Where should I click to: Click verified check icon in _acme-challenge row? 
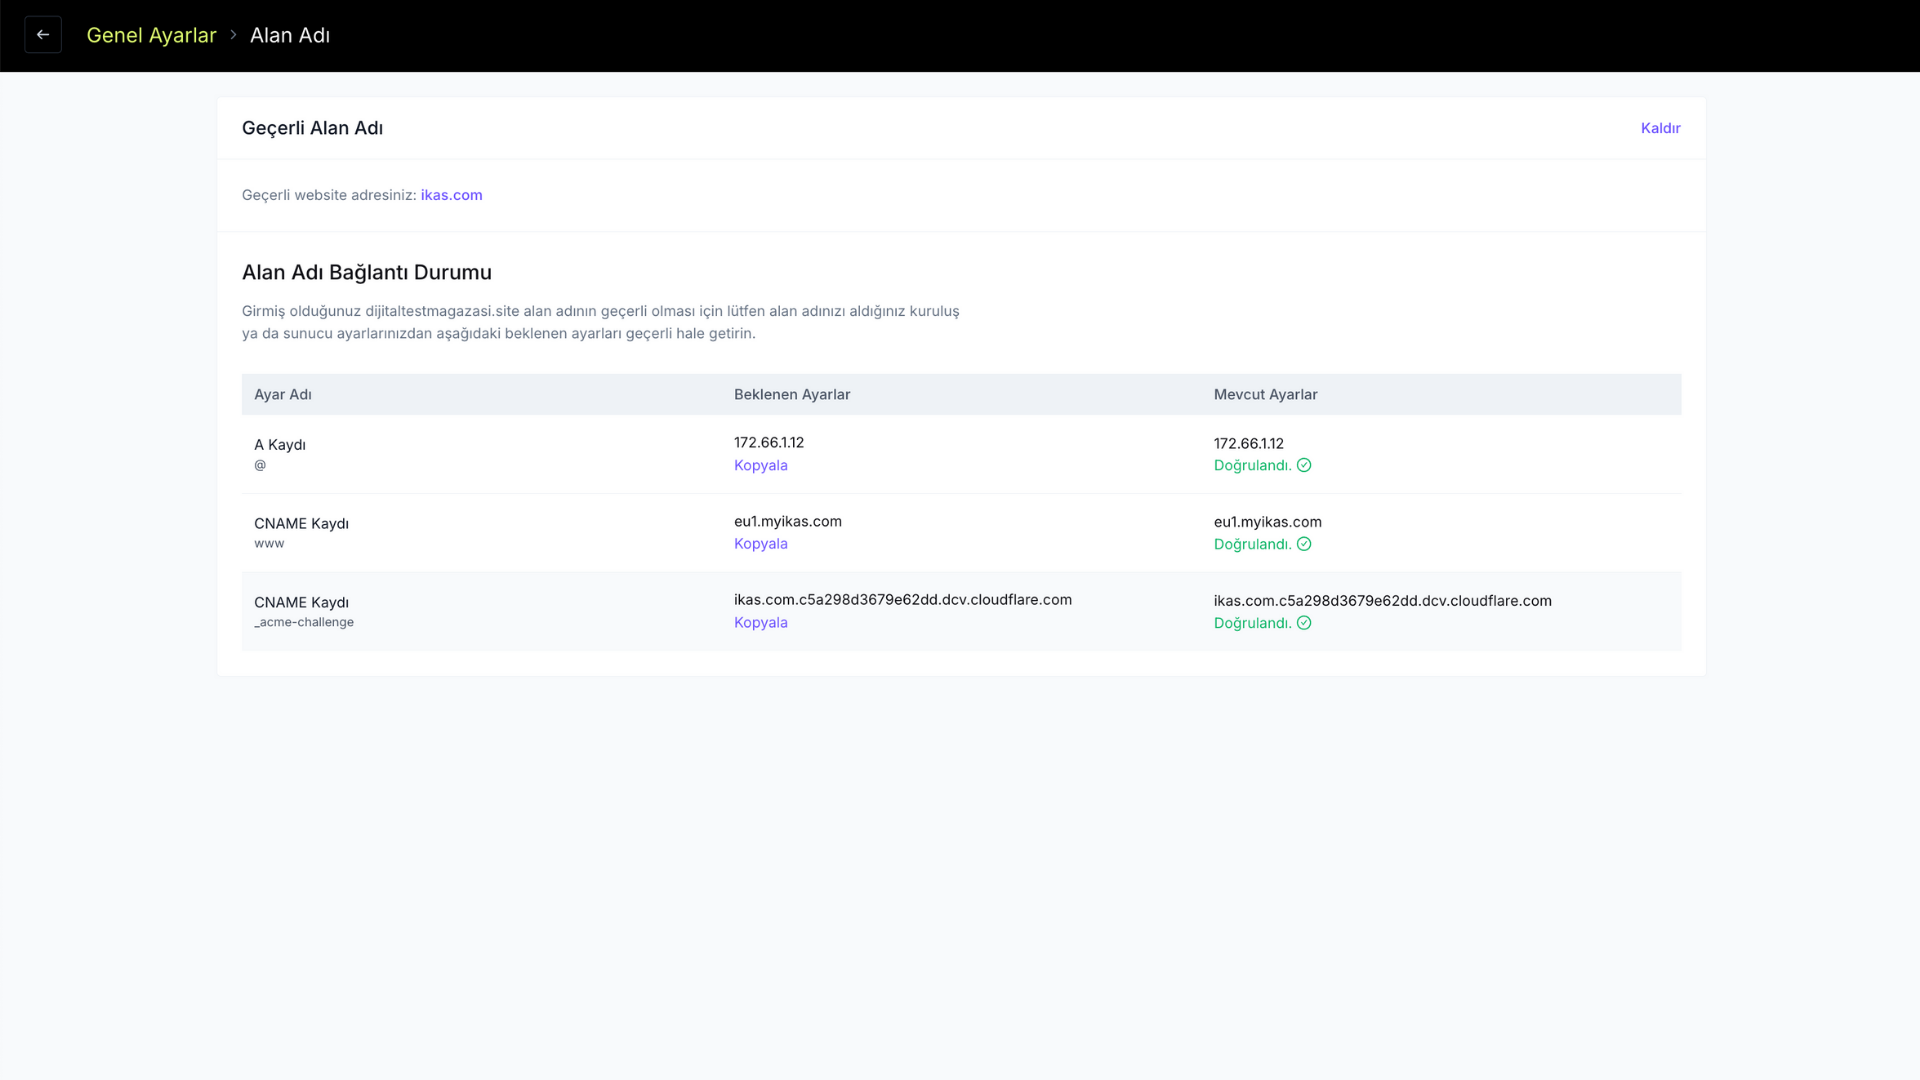pyautogui.click(x=1304, y=623)
